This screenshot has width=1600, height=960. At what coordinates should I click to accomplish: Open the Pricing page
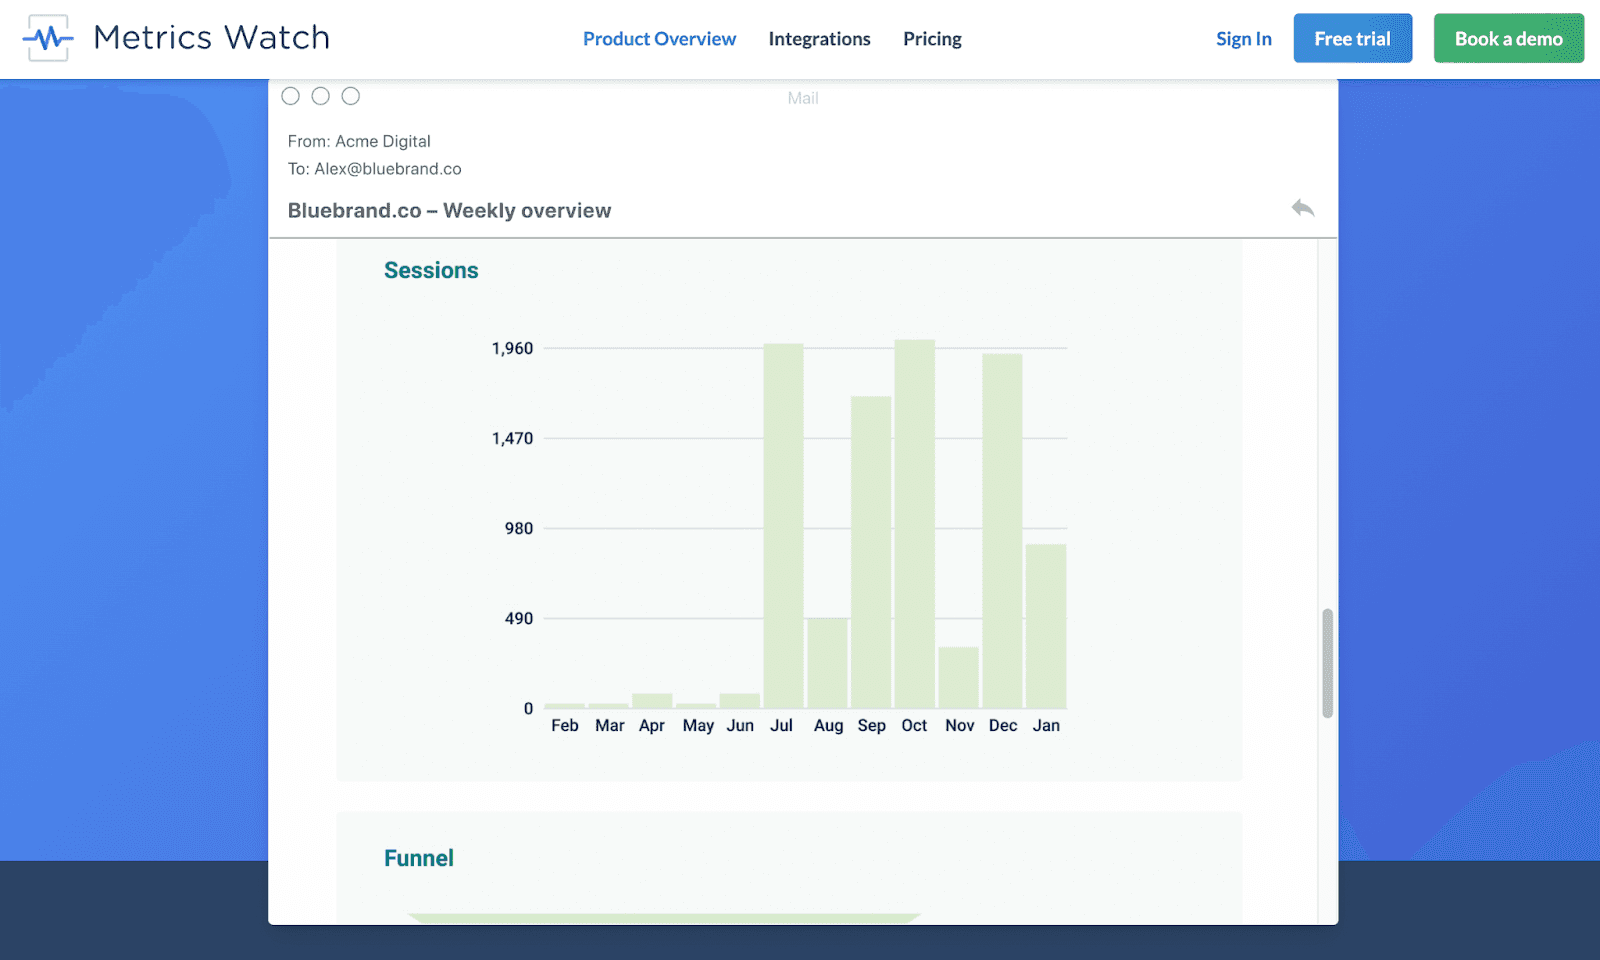pos(932,39)
